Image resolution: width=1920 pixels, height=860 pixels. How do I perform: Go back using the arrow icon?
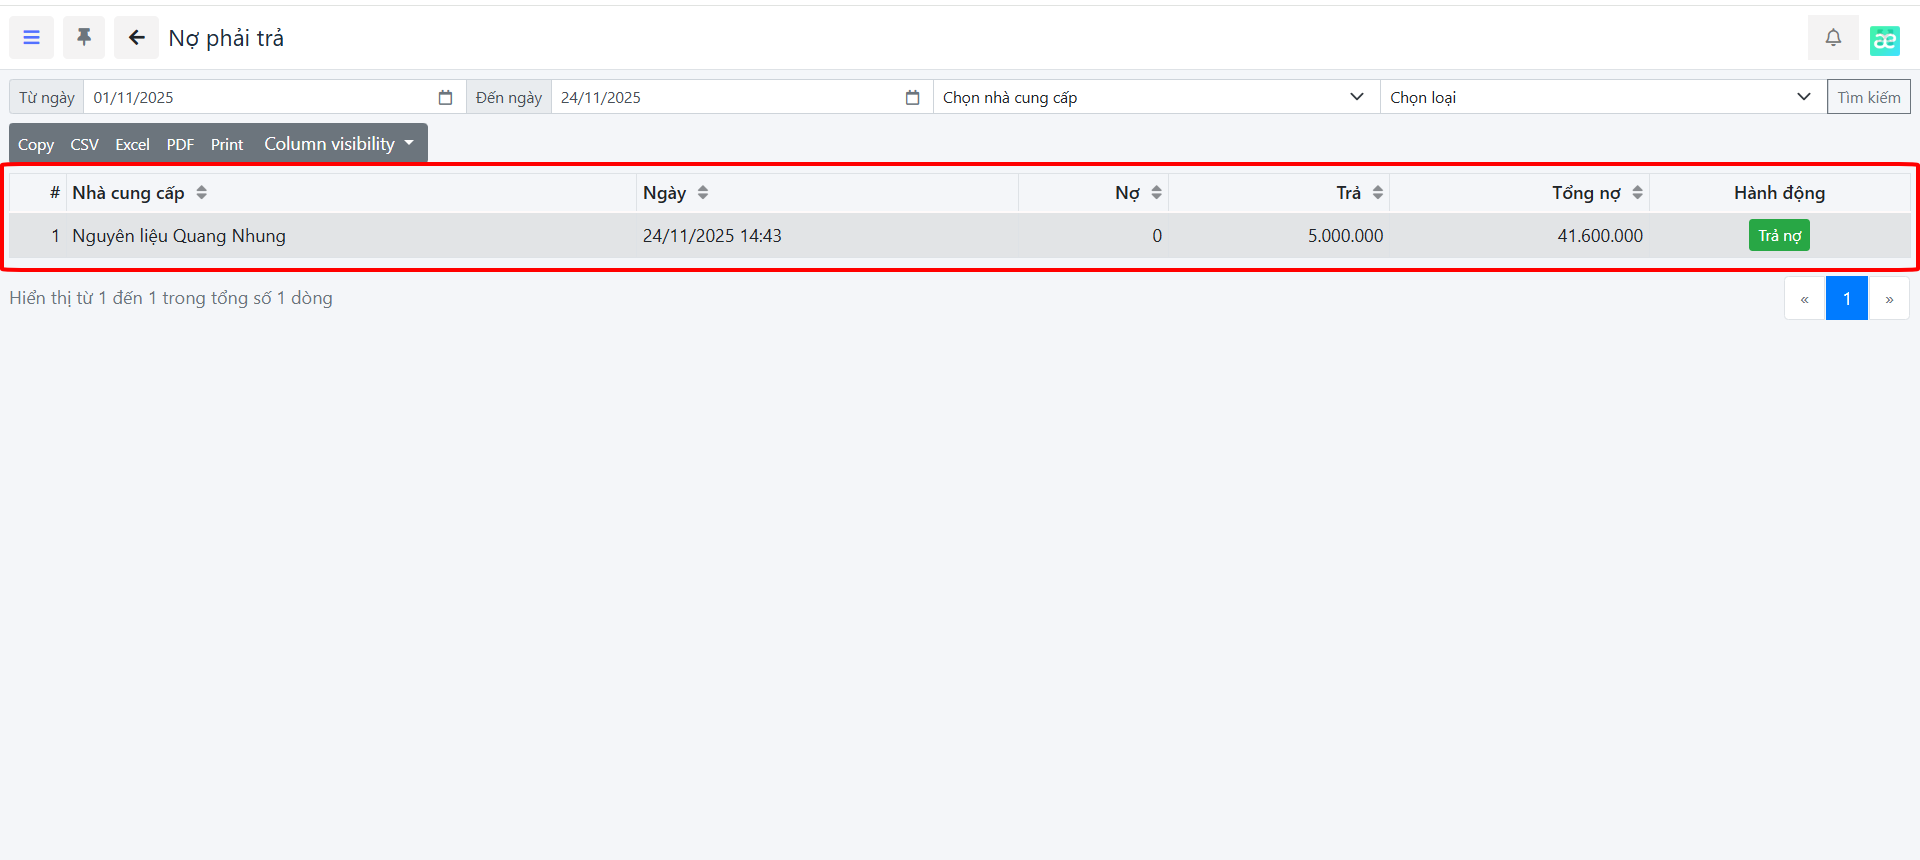[136, 38]
